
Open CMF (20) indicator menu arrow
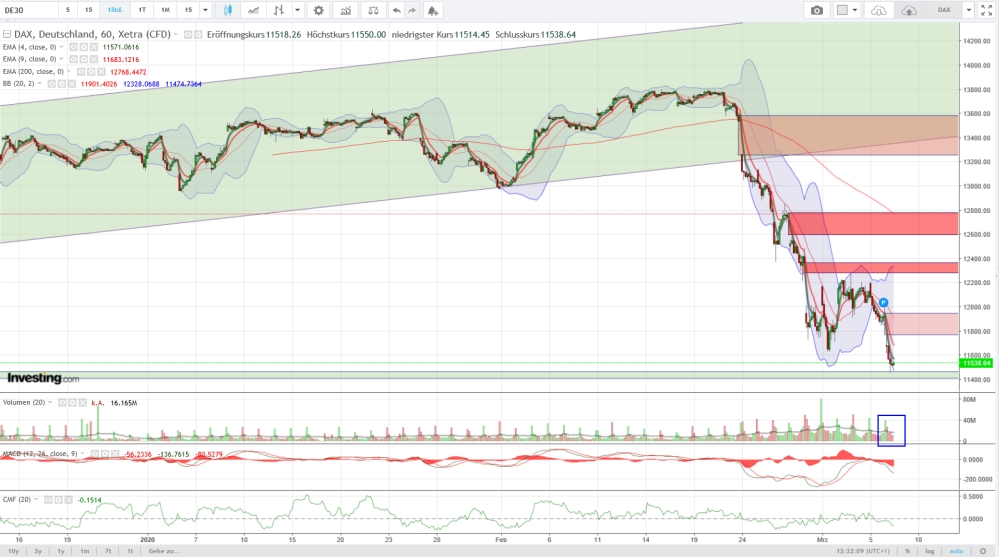point(36,500)
